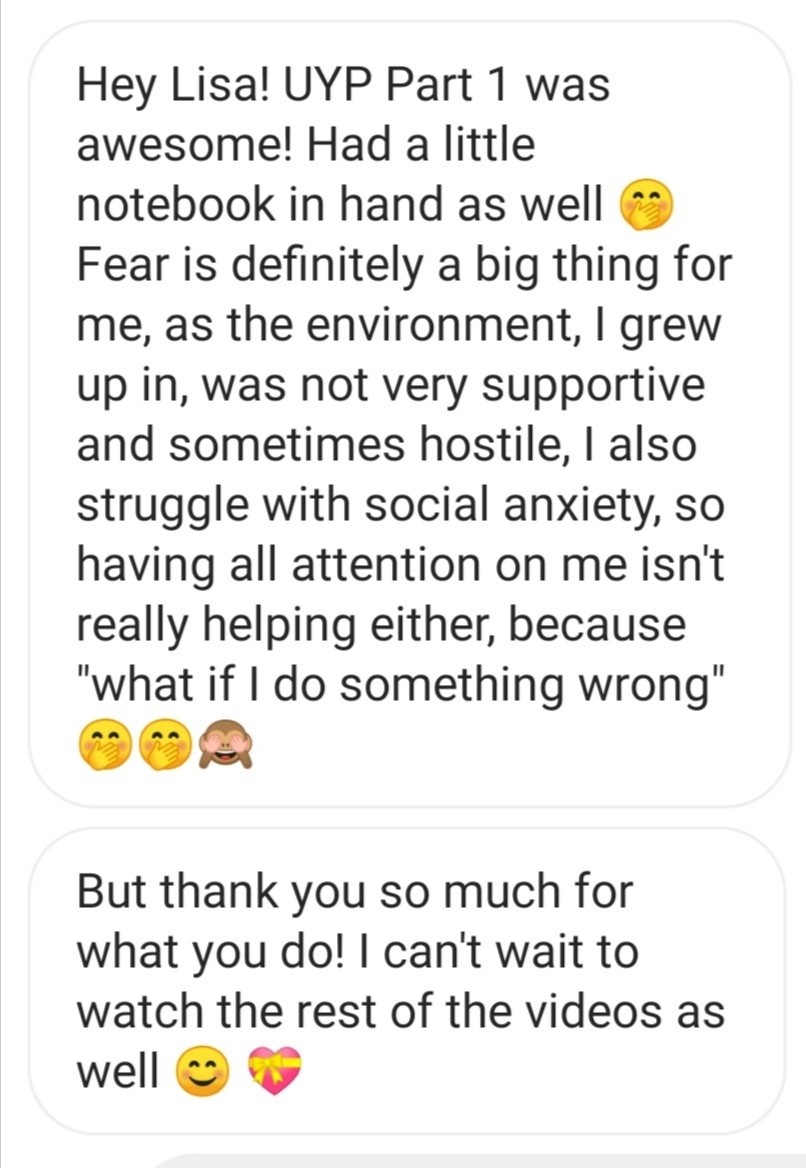This screenshot has height=1168, width=806.
Task: Click the quoted text 'what if I do something wrong'
Action: pyautogui.click(x=400, y=685)
